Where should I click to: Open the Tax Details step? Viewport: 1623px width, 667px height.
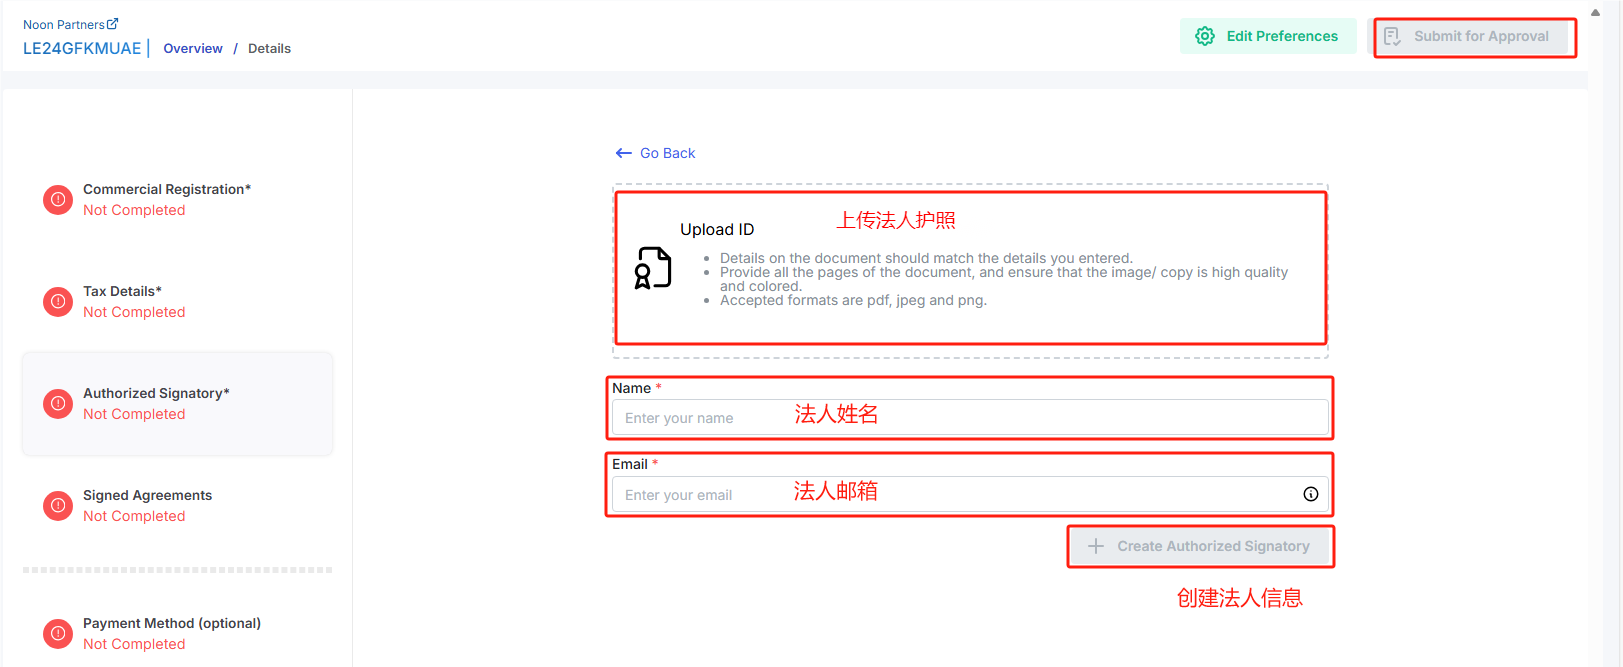click(x=122, y=292)
